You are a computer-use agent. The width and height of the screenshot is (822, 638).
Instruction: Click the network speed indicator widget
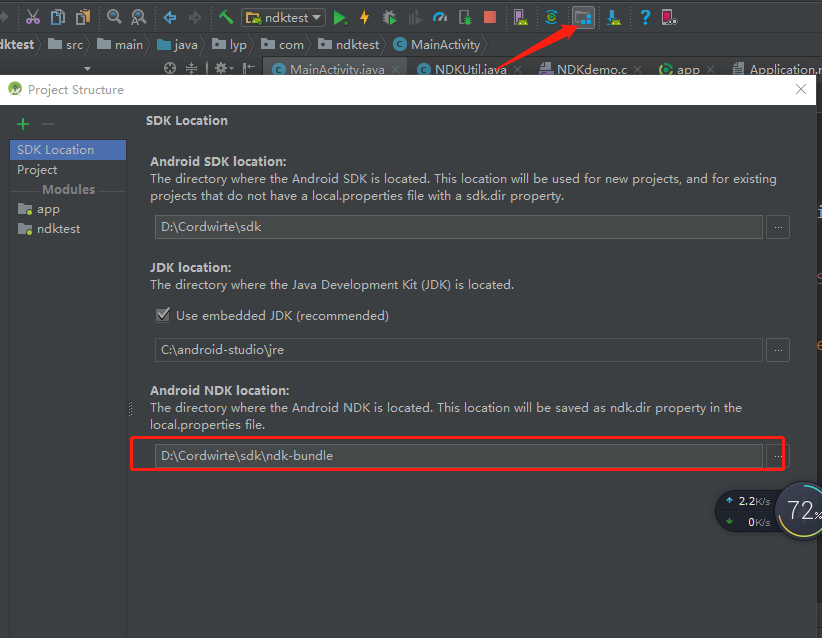[747, 511]
